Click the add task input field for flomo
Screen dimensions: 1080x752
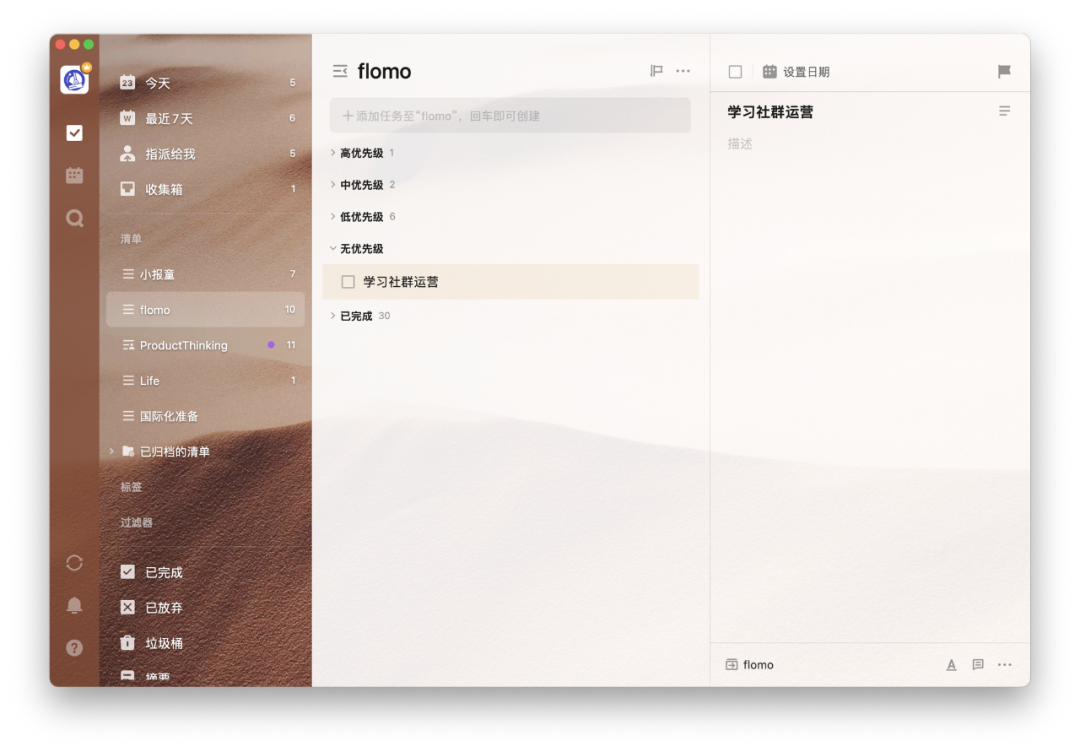point(510,116)
